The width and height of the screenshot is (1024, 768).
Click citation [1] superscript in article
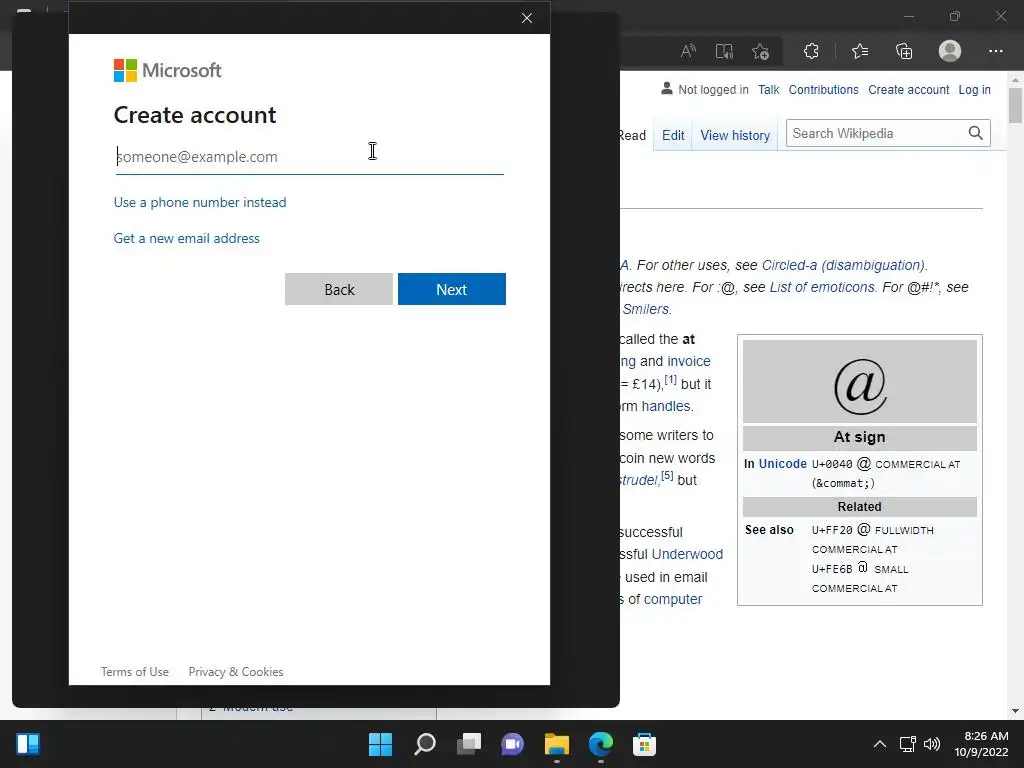click(670, 379)
